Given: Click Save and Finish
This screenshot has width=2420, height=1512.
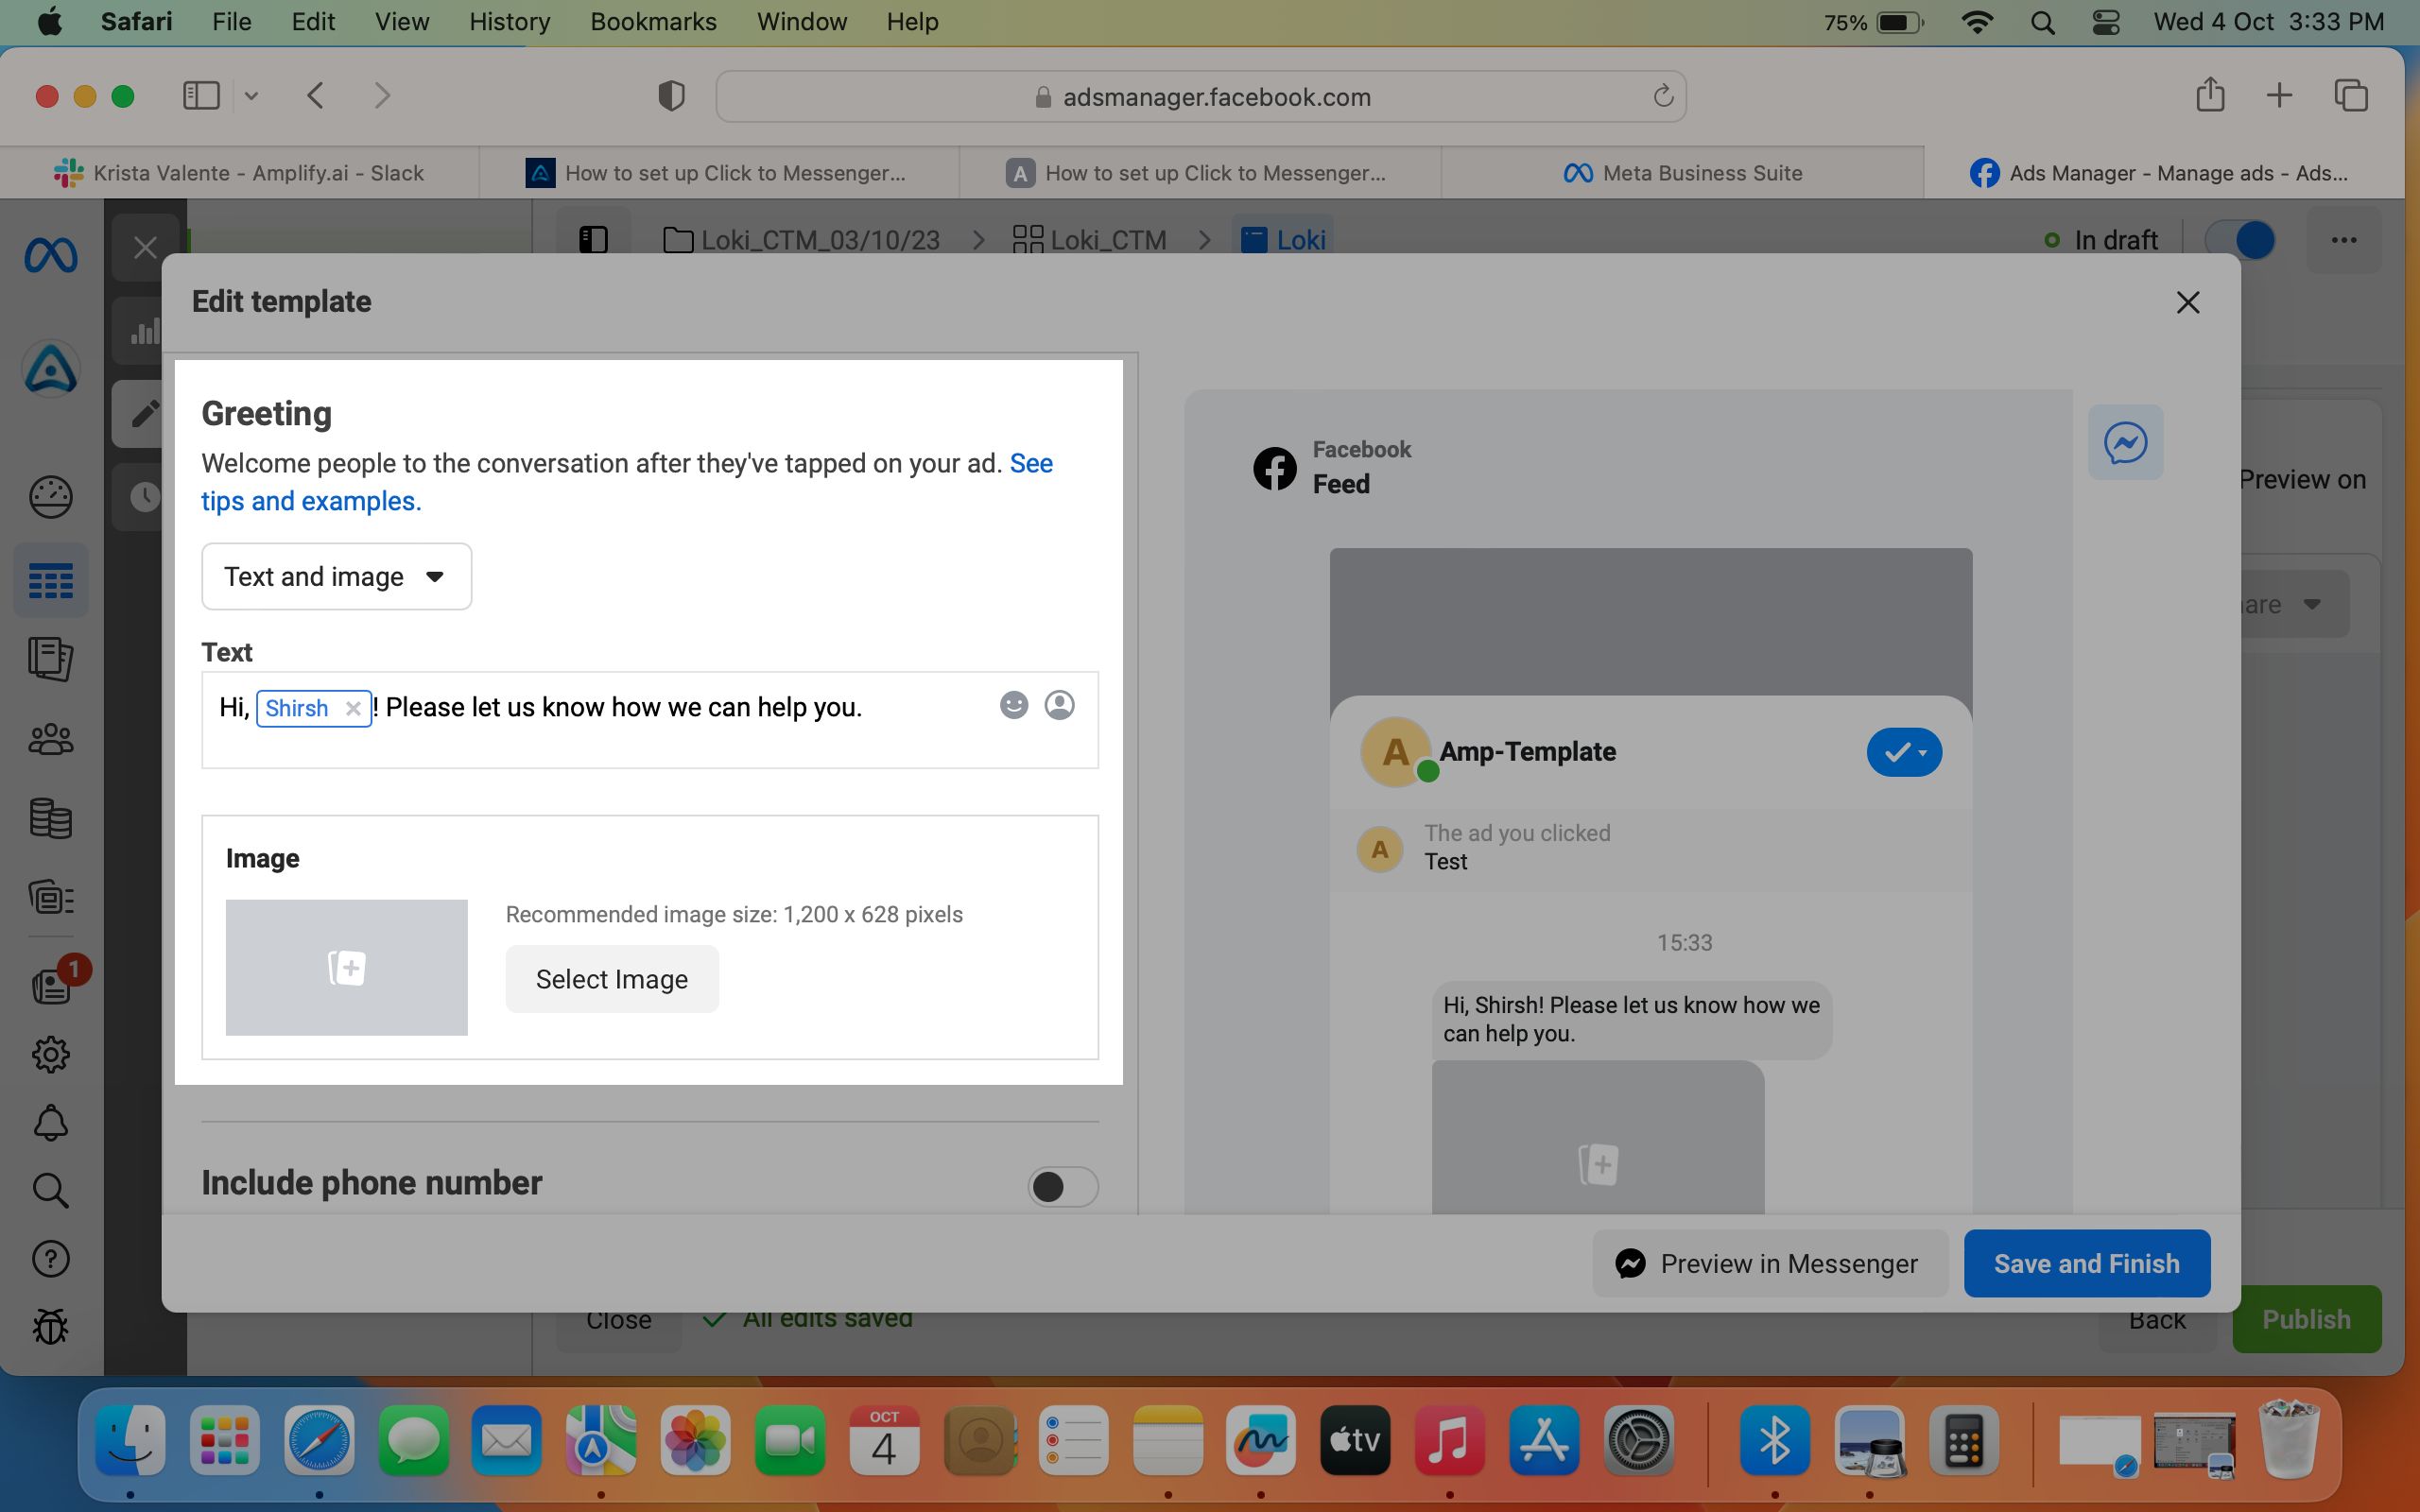Looking at the screenshot, I should (x=2087, y=1263).
